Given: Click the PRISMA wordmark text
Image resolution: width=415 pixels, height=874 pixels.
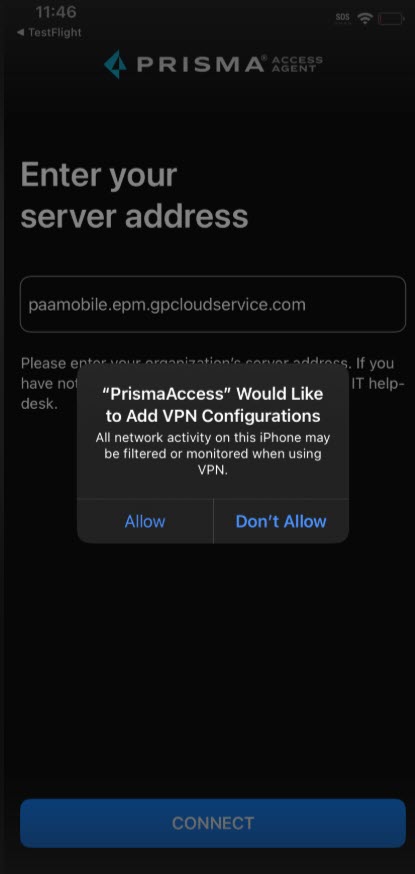Looking at the screenshot, I should pos(200,64).
